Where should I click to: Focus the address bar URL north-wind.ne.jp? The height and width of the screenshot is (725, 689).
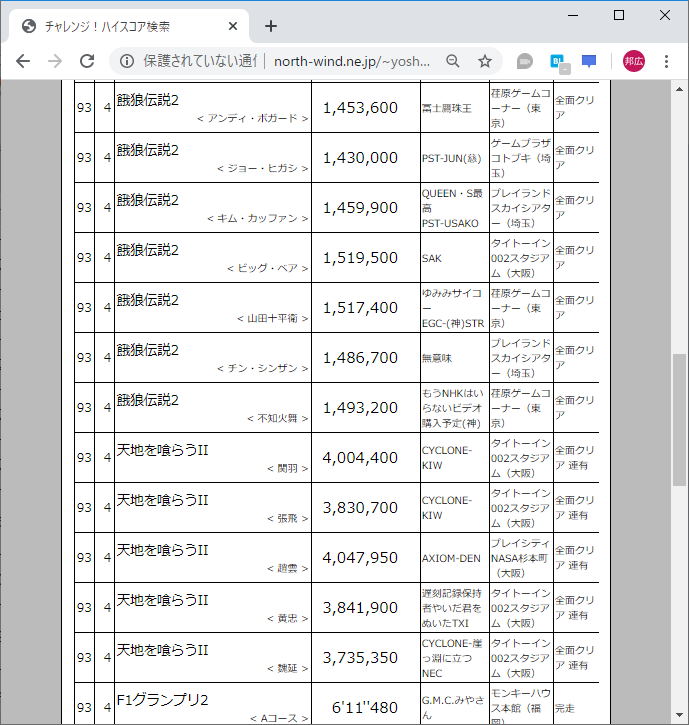[x=352, y=61]
